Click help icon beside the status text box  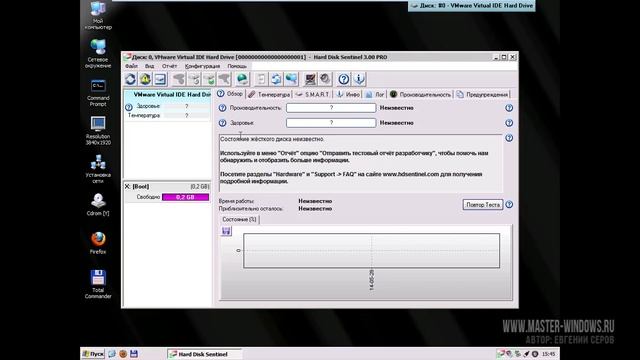pyautogui.click(x=509, y=138)
